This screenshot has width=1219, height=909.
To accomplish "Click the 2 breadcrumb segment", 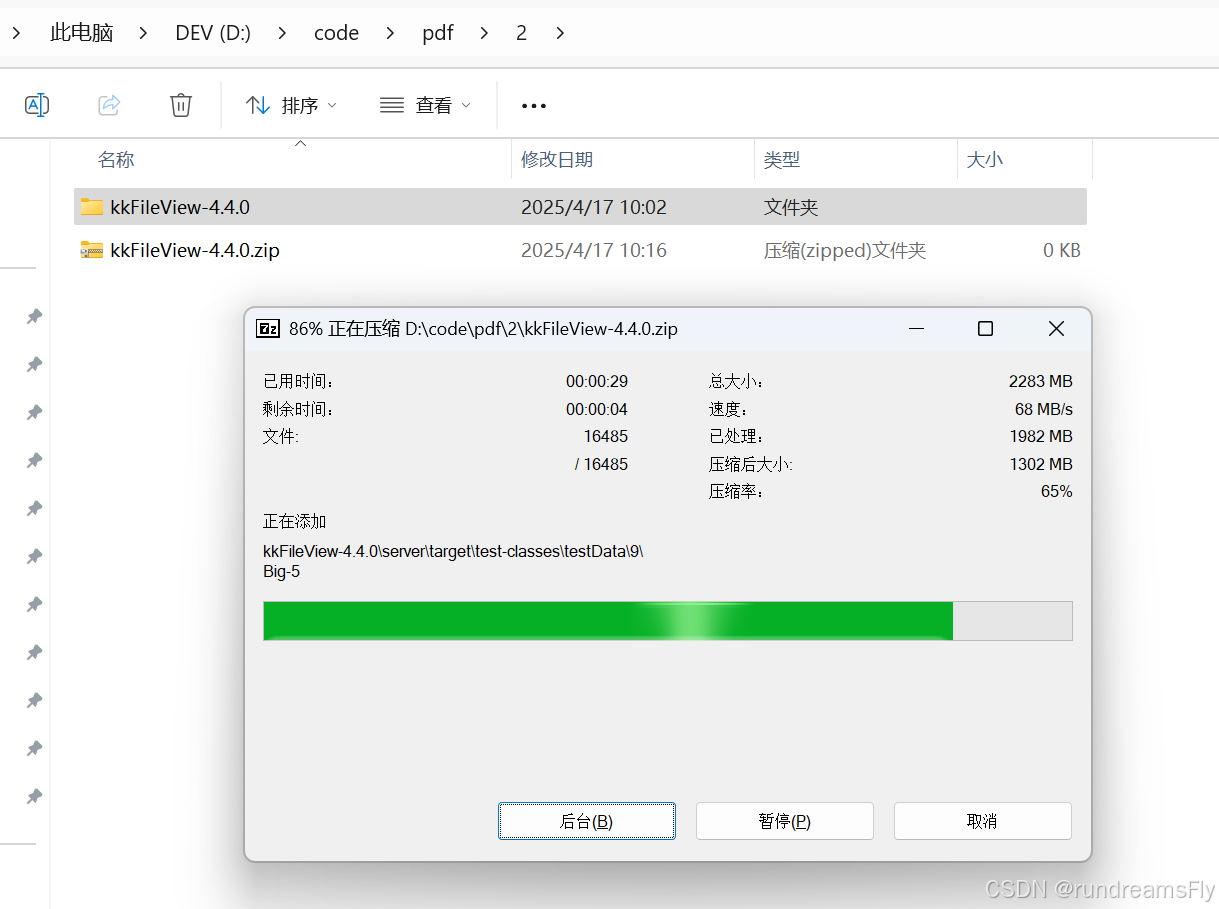I will 521,33.
